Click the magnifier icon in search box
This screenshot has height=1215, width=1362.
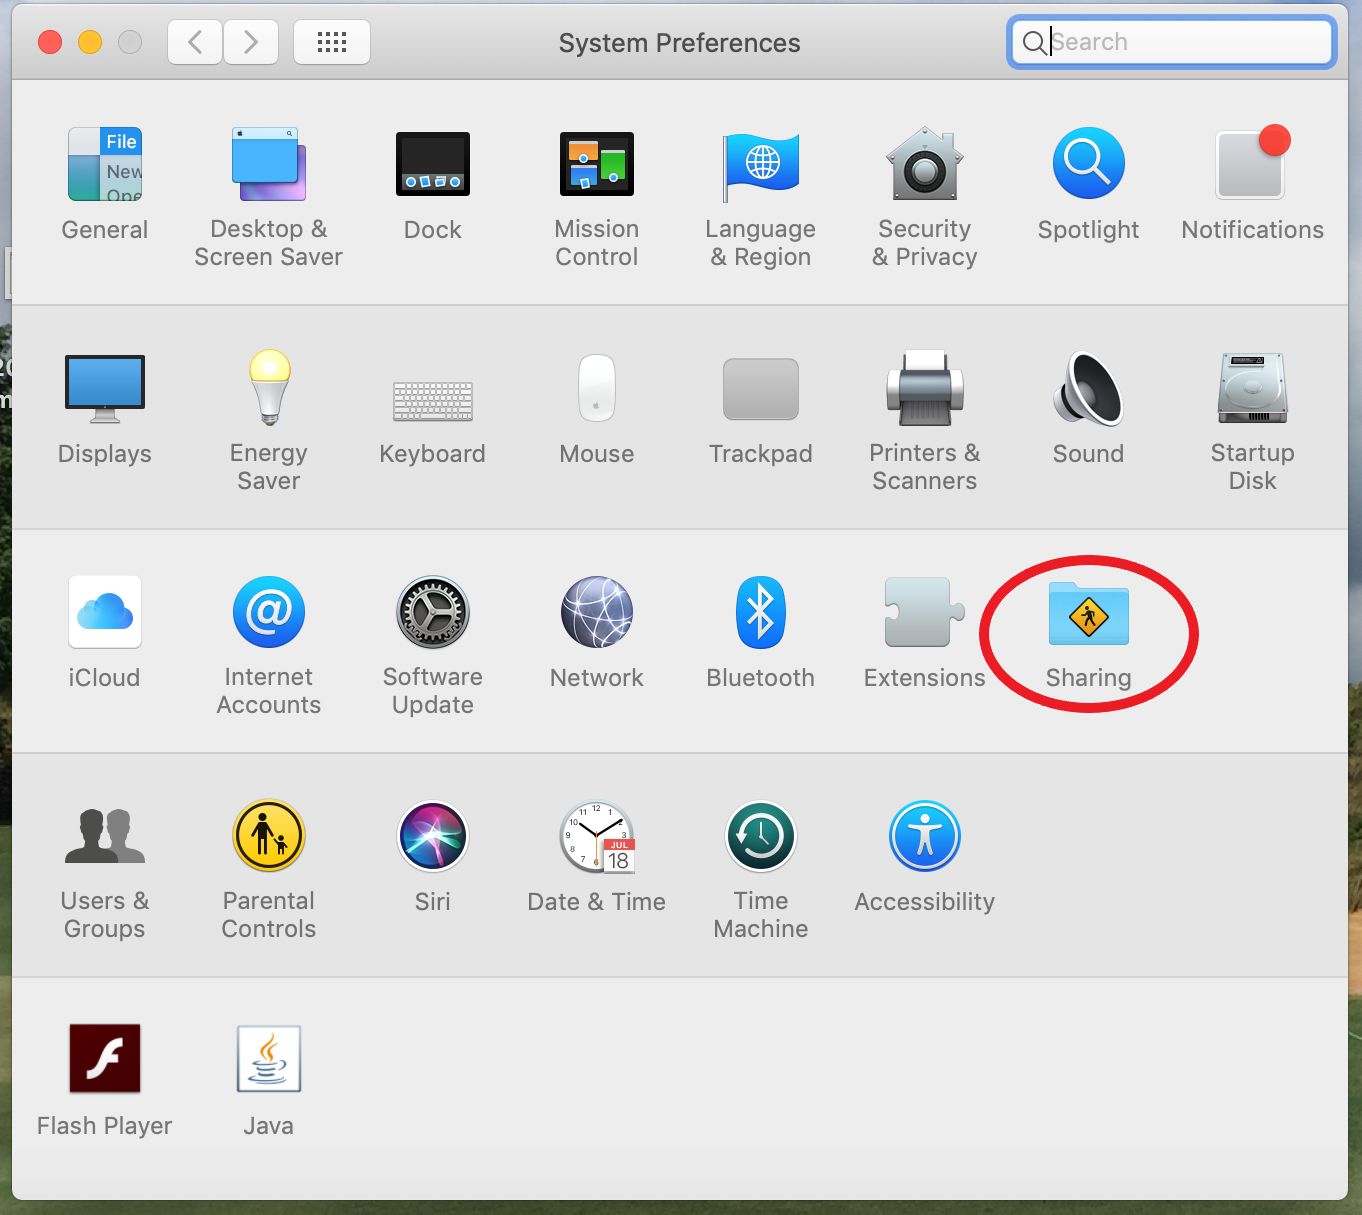coord(1034,42)
